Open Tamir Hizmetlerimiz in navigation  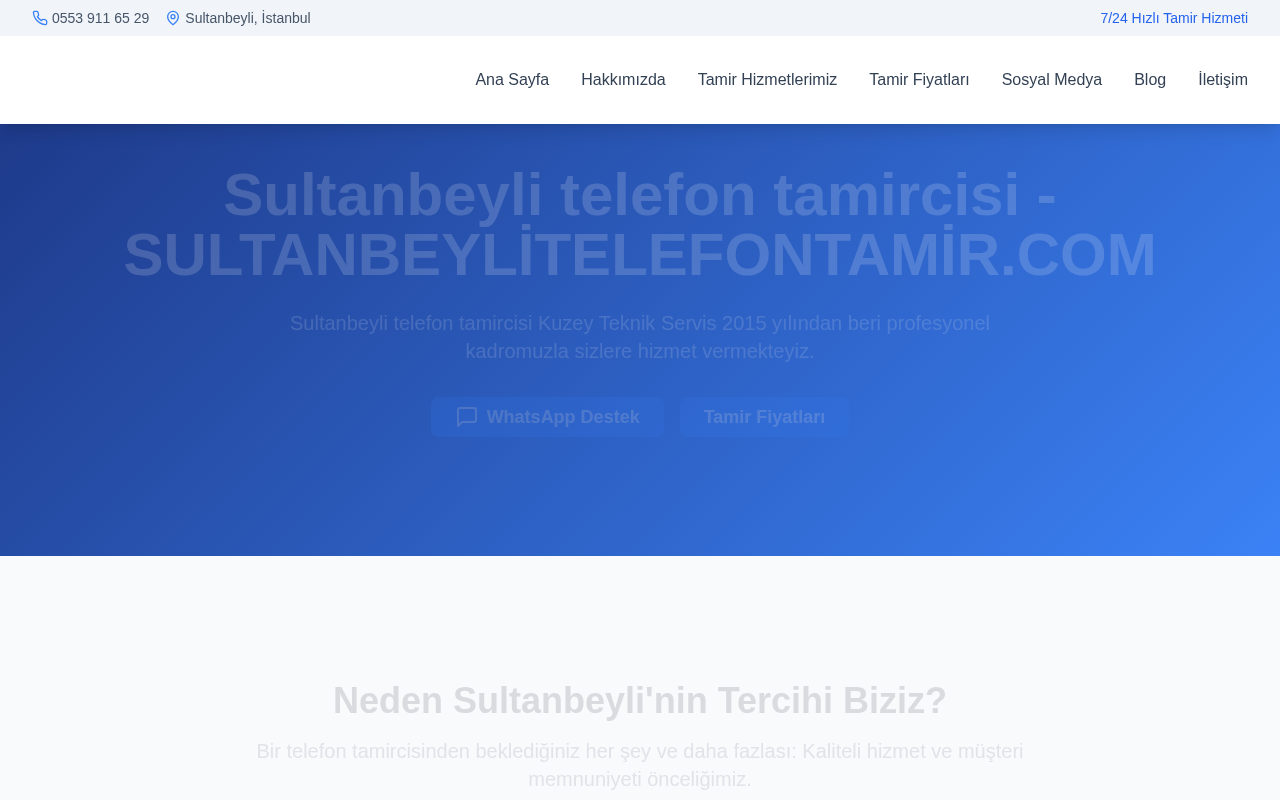point(767,80)
